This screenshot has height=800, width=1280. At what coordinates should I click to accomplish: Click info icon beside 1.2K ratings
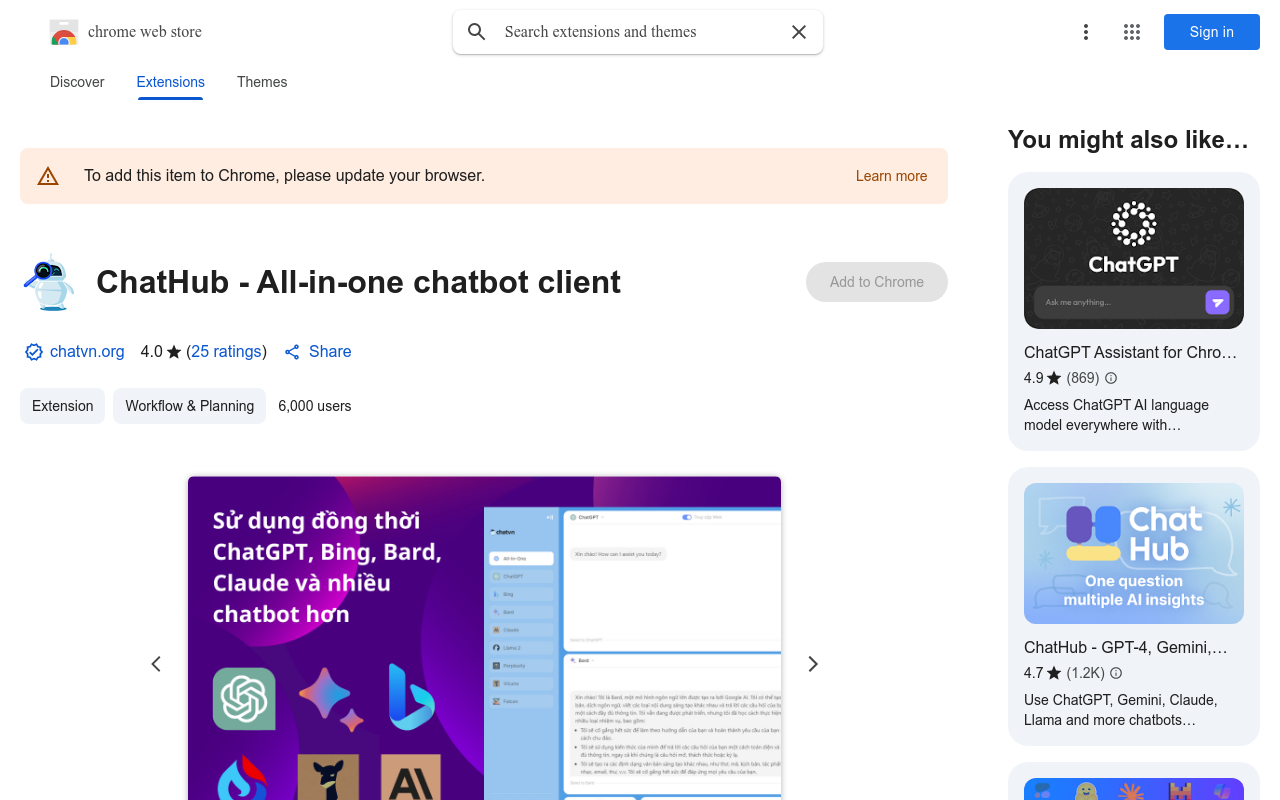click(x=1116, y=673)
